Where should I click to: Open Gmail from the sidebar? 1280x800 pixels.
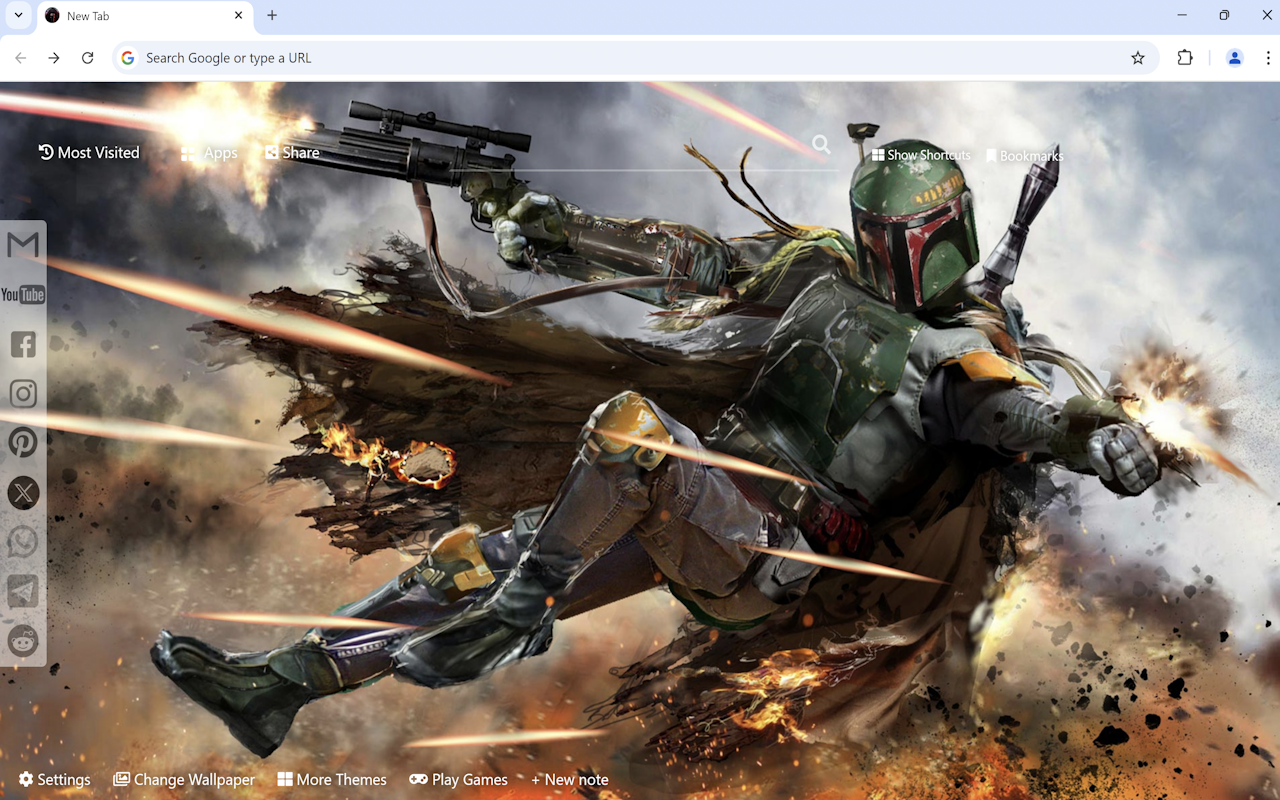point(23,245)
